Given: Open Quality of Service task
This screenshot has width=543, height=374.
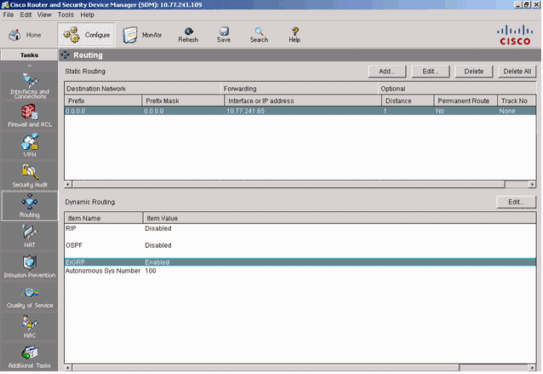Looking at the screenshot, I should click(x=29, y=296).
